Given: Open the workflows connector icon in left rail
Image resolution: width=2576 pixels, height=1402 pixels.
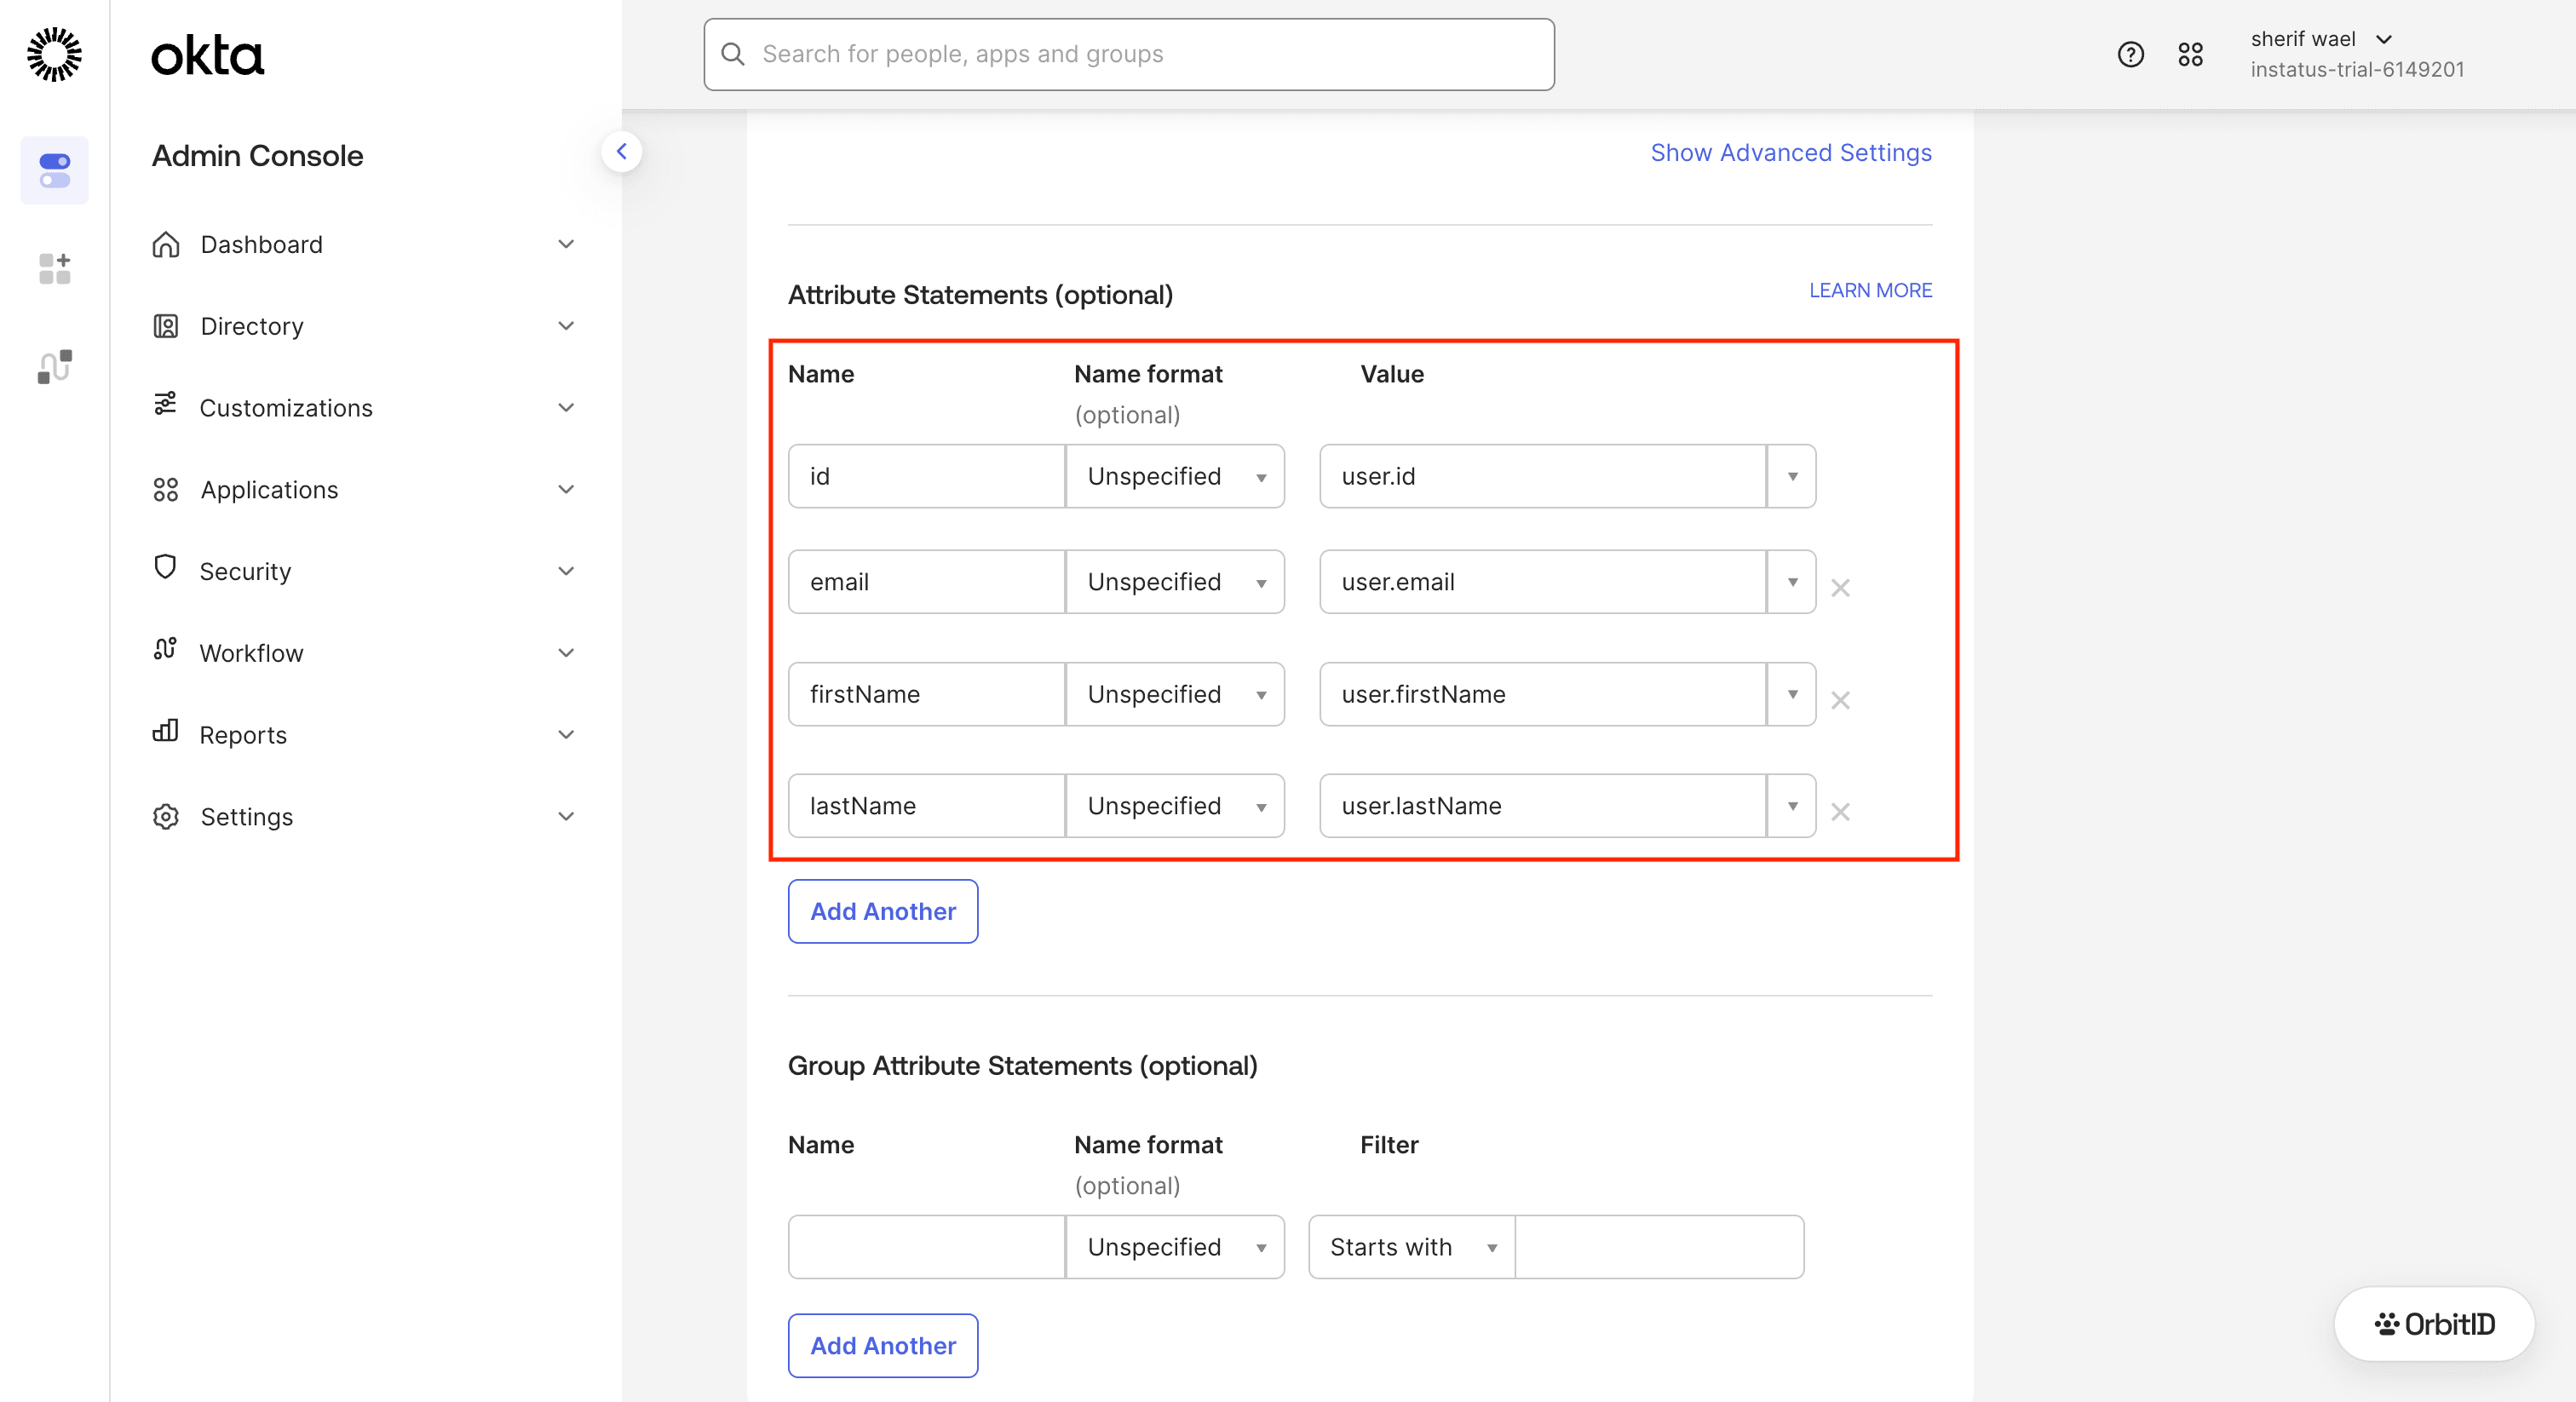Looking at the screenshot, I should (x=54, y=366).
